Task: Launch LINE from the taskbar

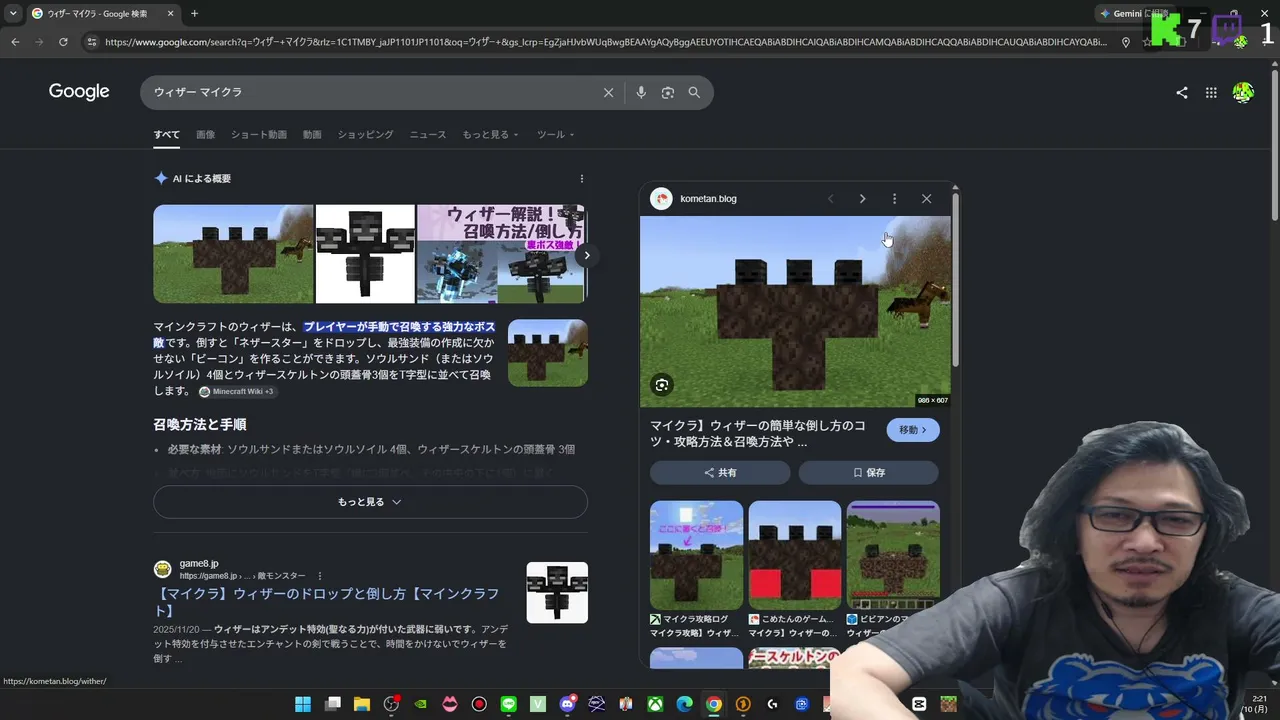Action: click(508, 704)
